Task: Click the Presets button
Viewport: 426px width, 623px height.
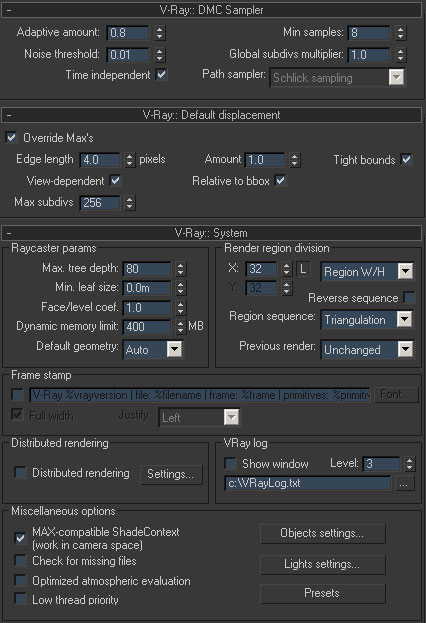Action: point(323,594)
